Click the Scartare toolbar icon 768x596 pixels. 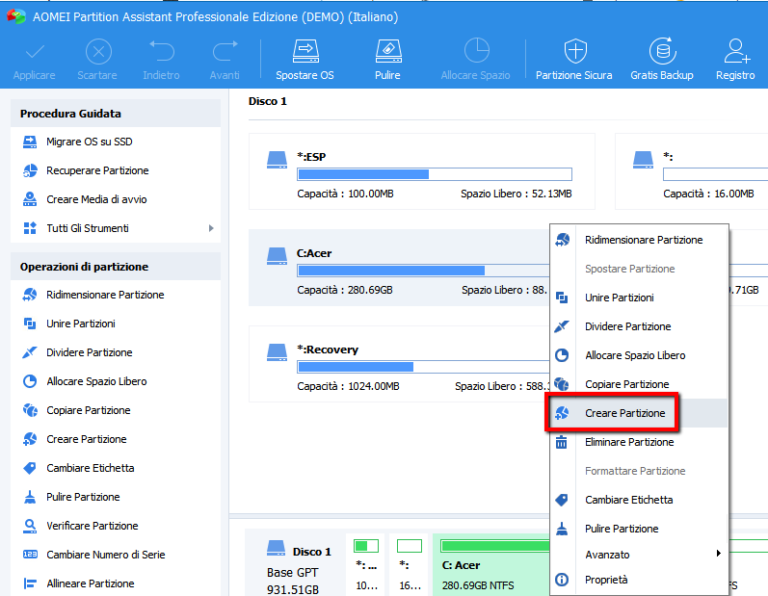click(98, 51)
